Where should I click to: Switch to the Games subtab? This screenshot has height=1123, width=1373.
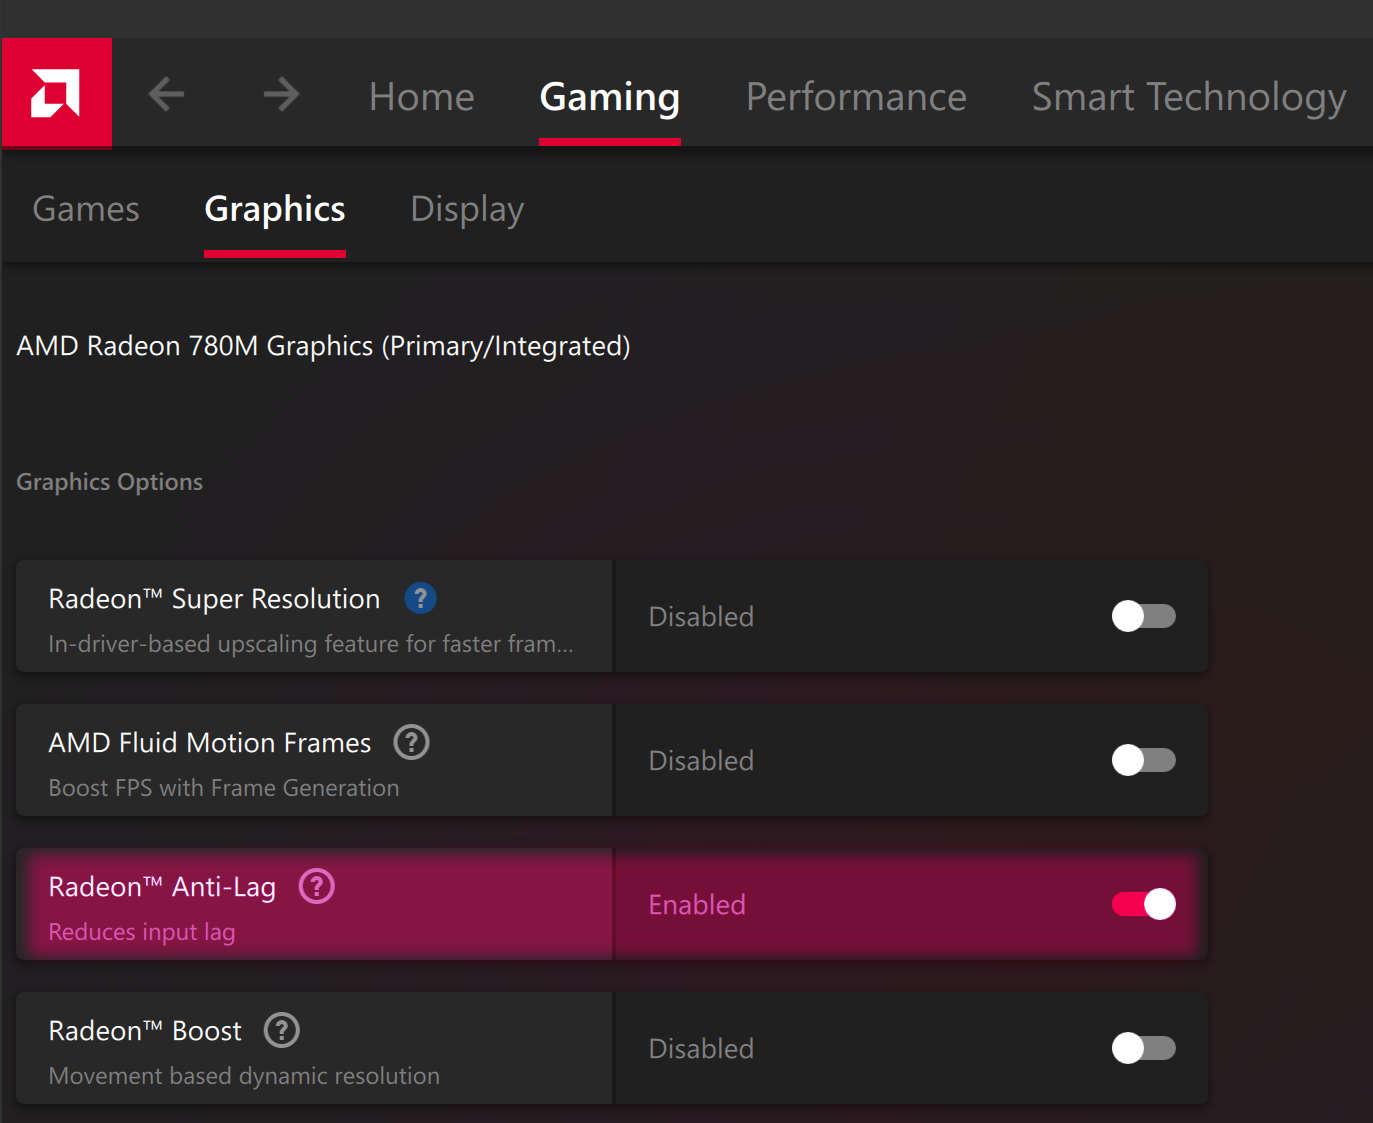tap(85, 209)
